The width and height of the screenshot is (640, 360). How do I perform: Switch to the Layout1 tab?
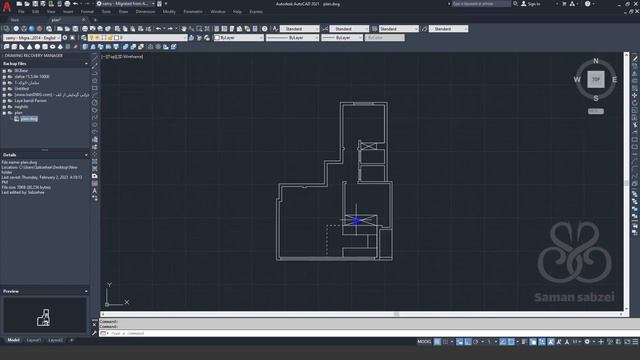34,340
